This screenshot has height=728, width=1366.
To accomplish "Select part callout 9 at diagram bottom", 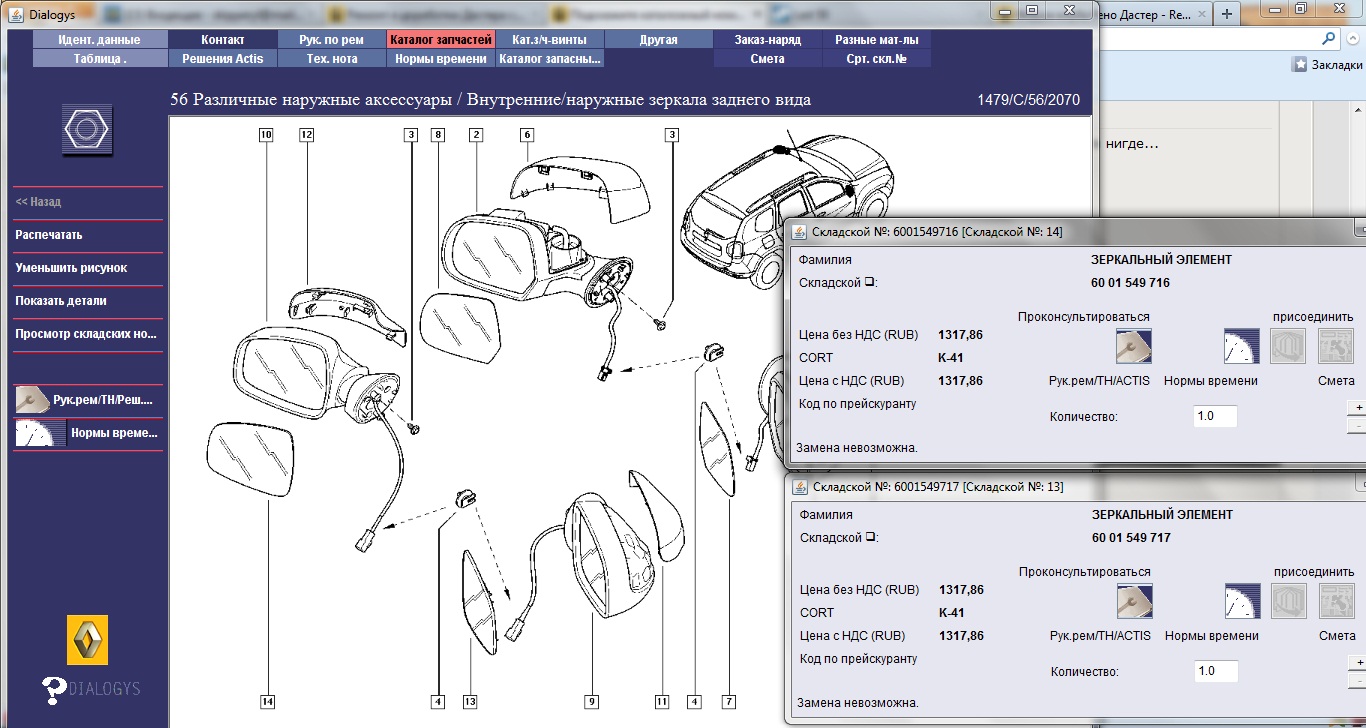I will (x=592, y=702).
